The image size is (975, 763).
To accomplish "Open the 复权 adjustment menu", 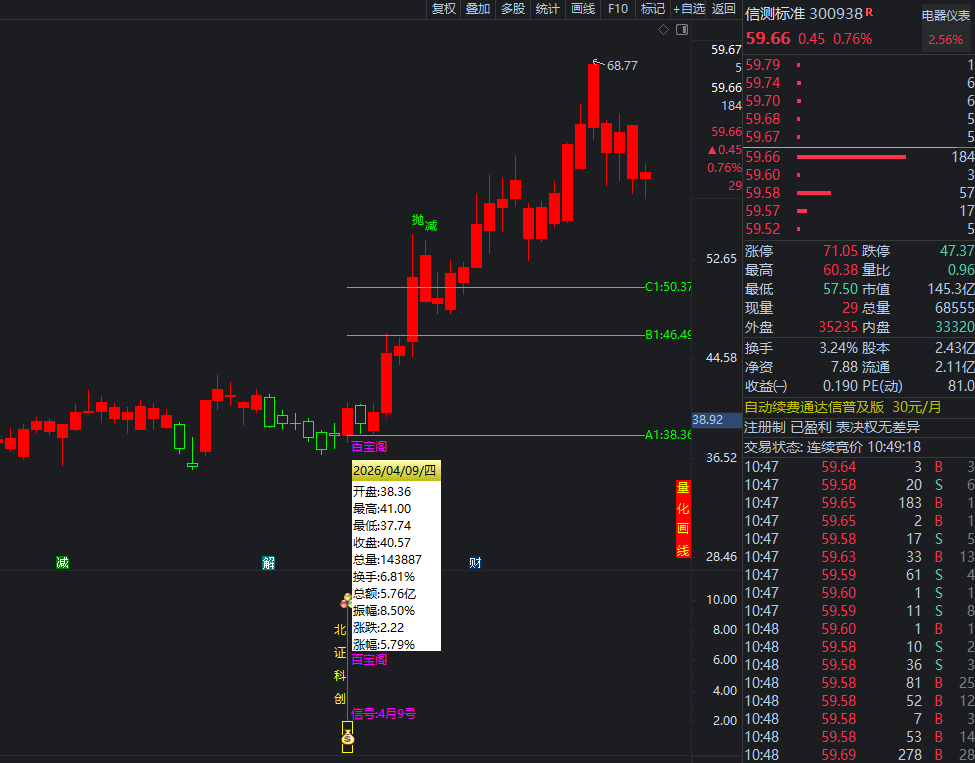I will [x=443, y=9].
